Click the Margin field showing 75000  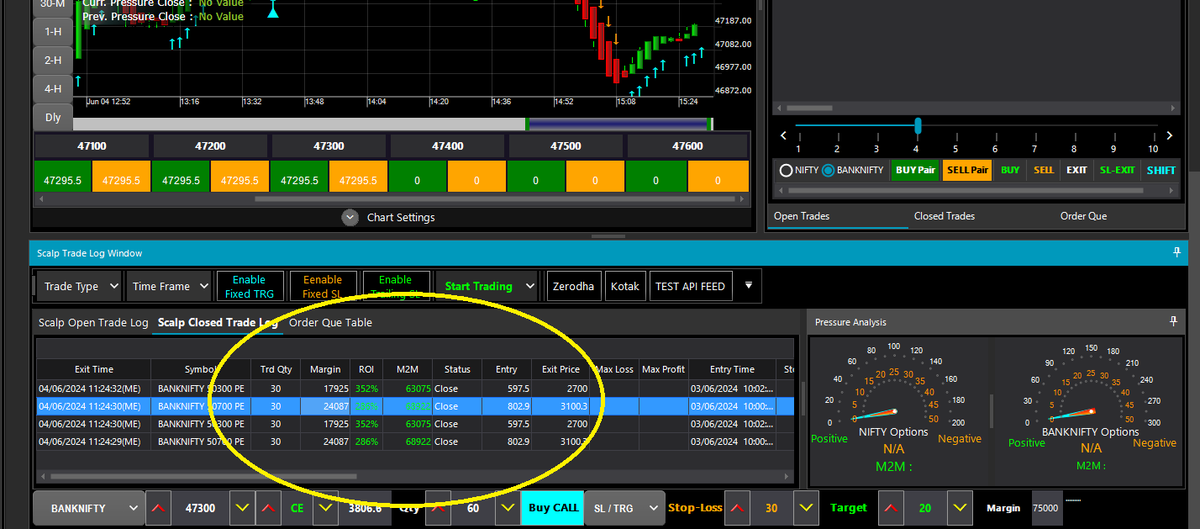(1046, 508)
